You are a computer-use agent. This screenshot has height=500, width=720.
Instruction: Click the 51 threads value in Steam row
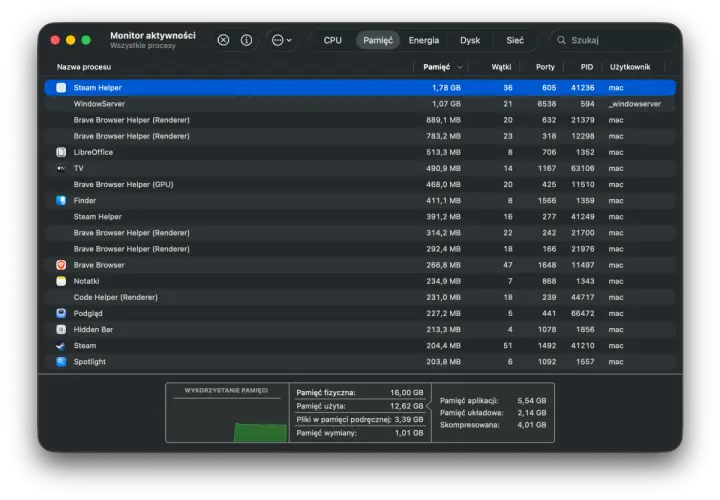tap(508, 346)
